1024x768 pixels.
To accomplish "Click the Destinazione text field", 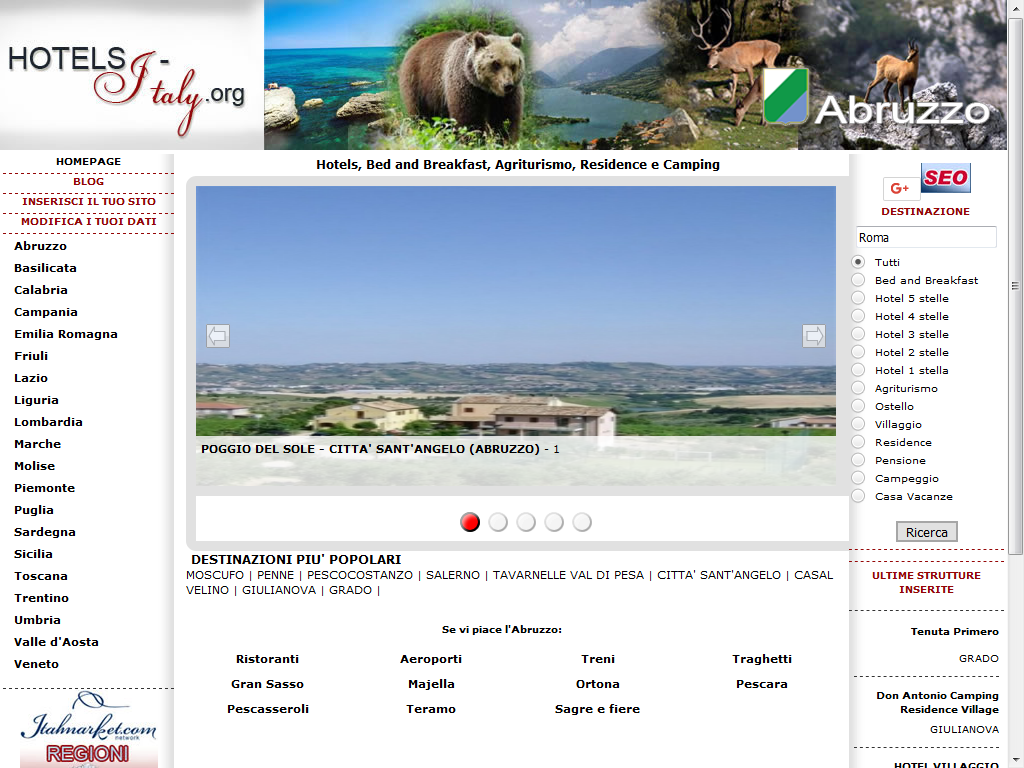I will [x=926, y=237].
